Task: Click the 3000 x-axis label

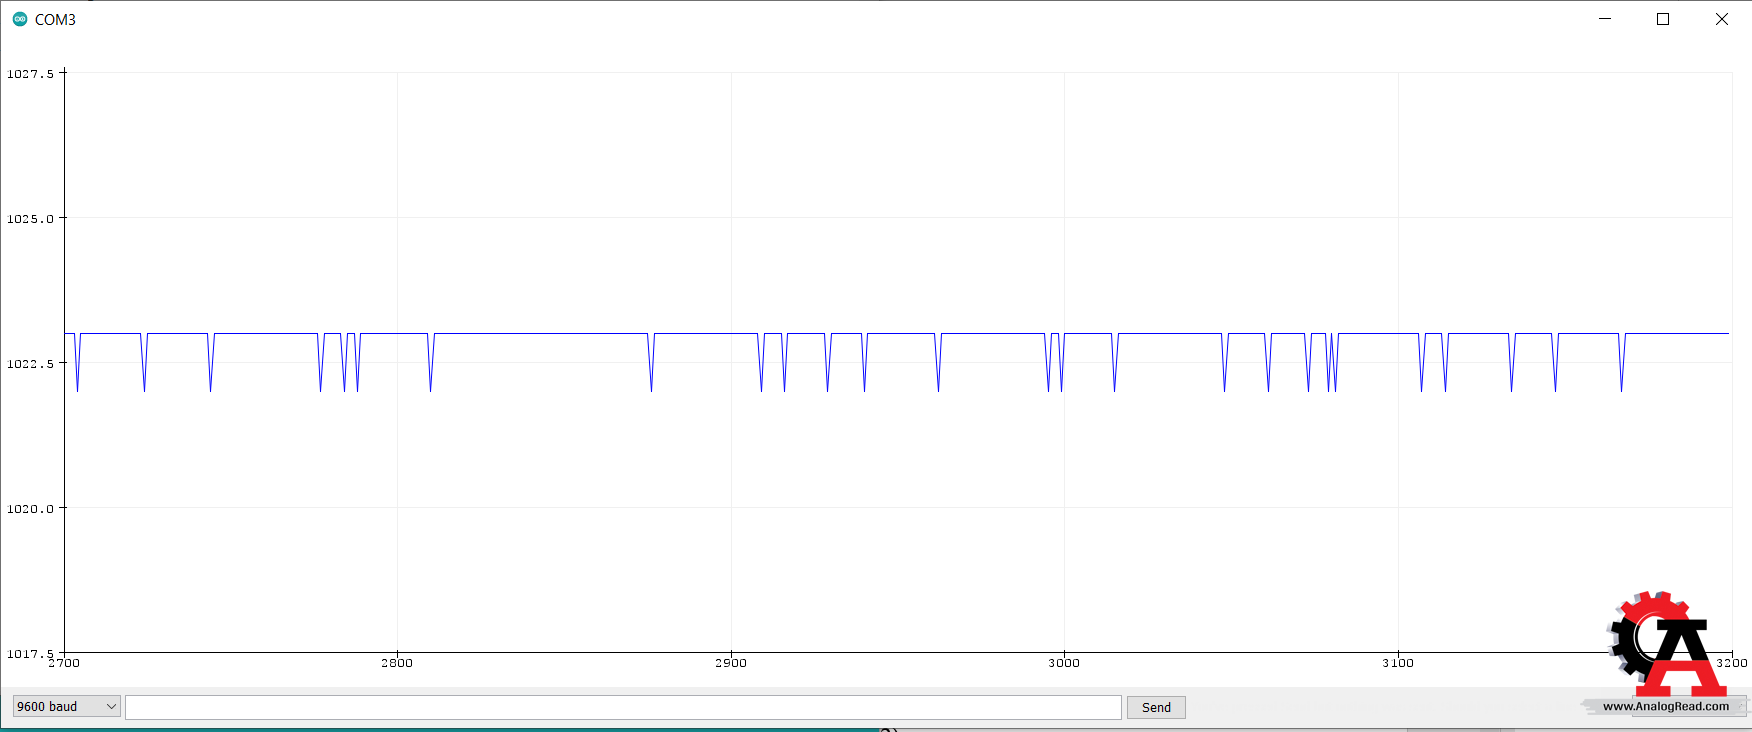Action: coord(1064,663)
